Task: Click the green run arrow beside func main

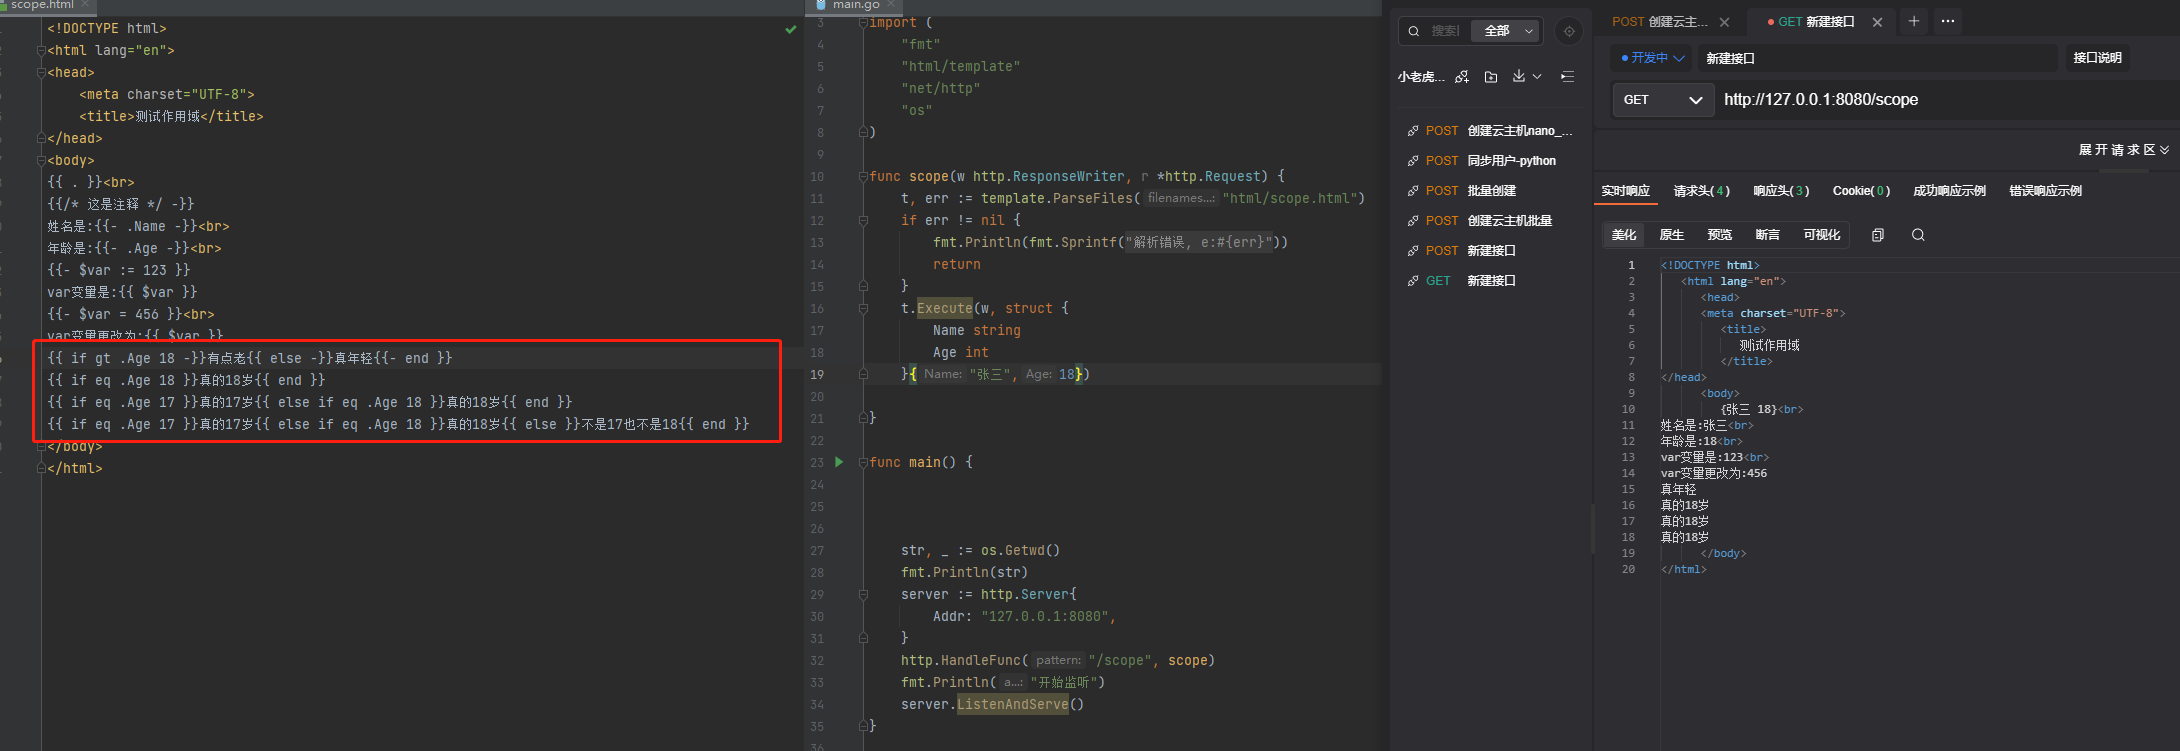Action: point(839,462)
